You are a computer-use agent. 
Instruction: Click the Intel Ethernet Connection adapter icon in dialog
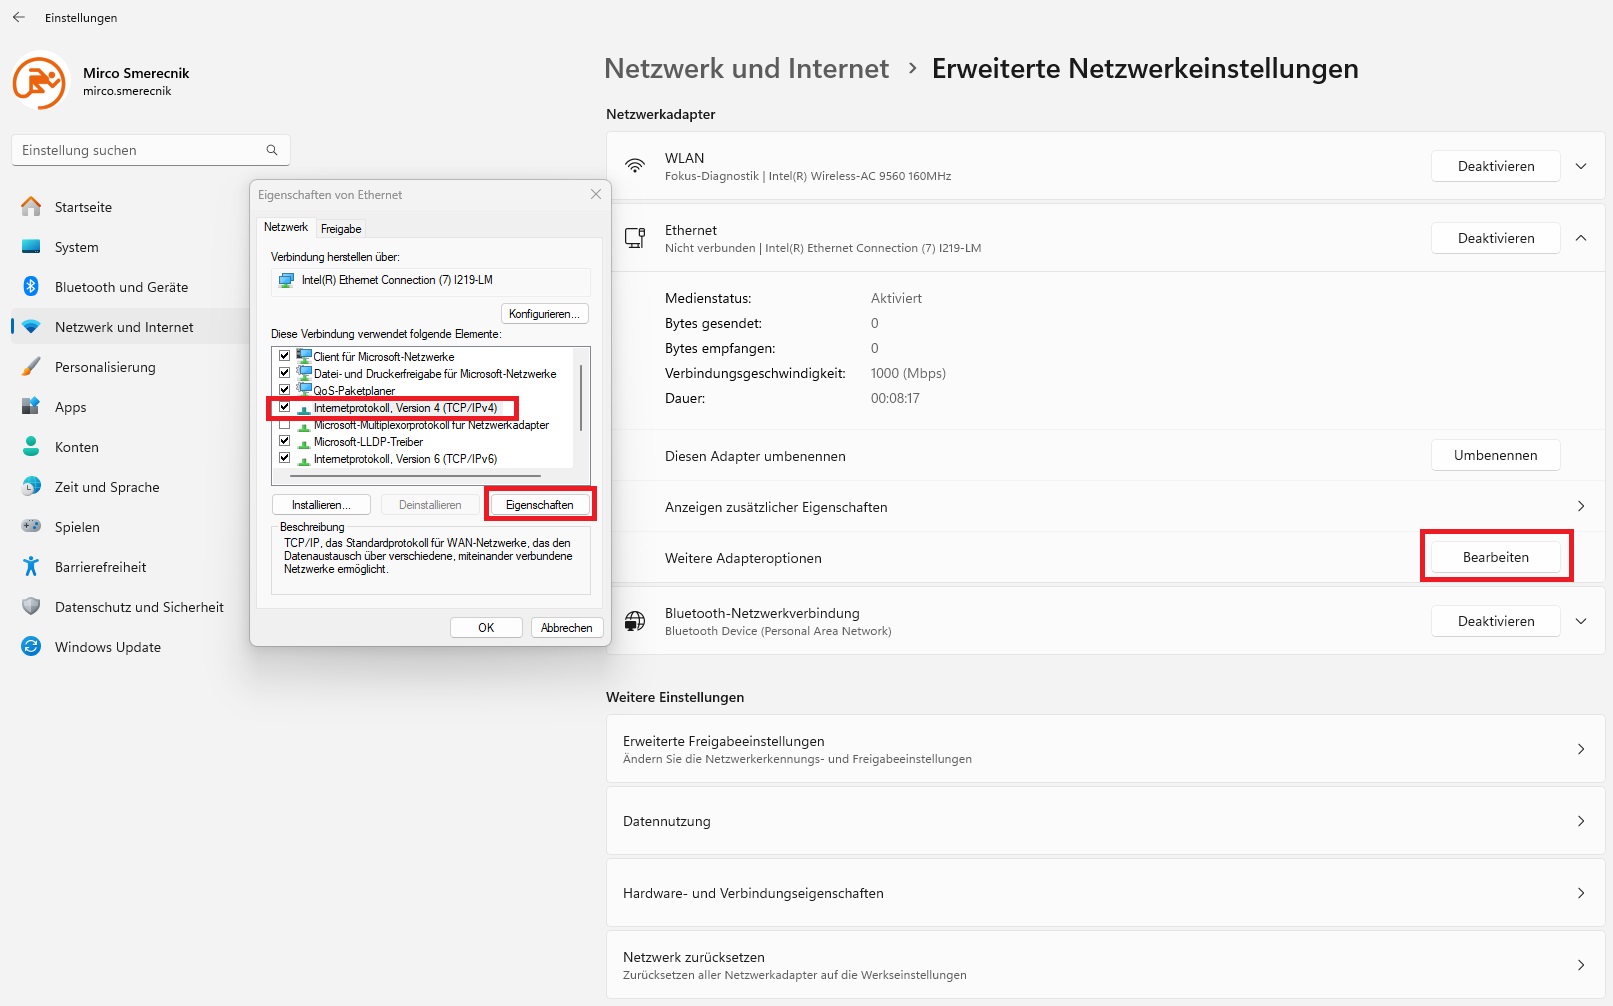click(287, 280)
